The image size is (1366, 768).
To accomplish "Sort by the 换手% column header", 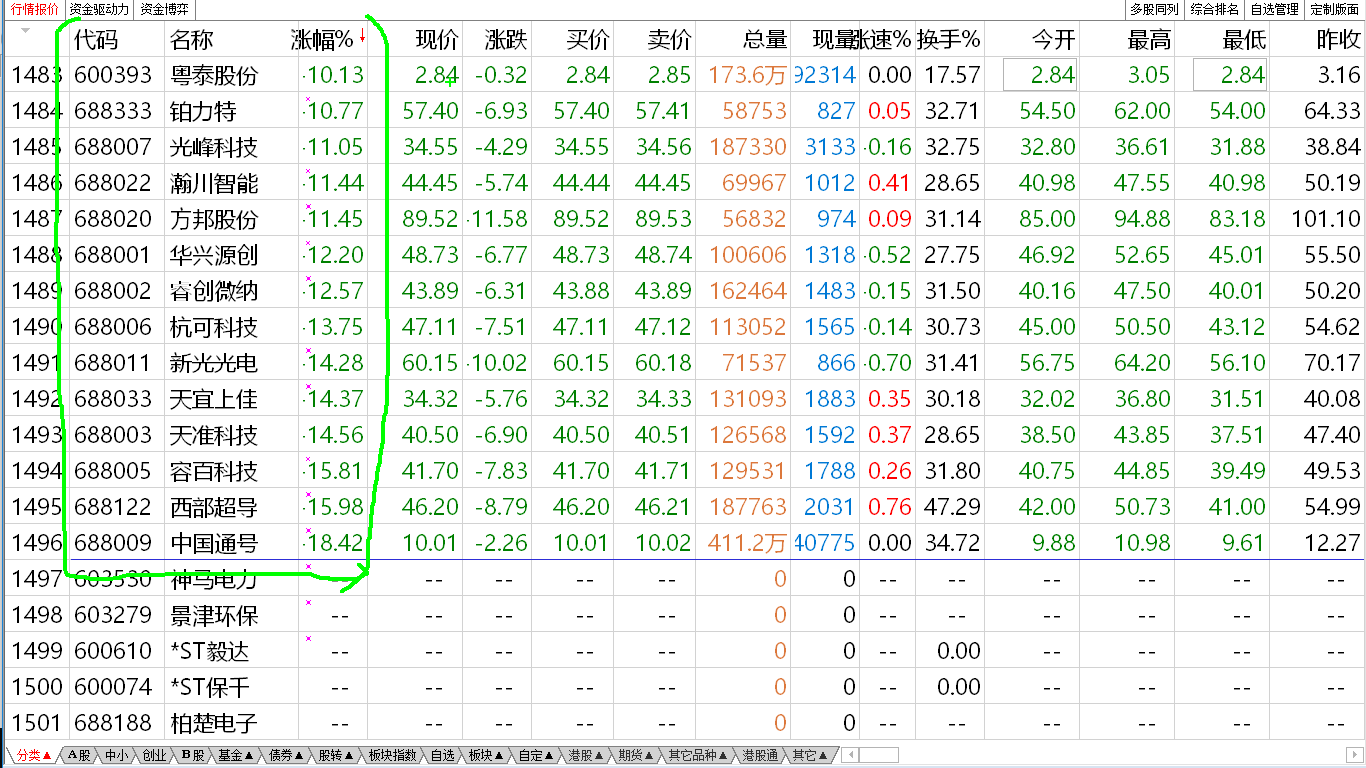I will (948, 40).
